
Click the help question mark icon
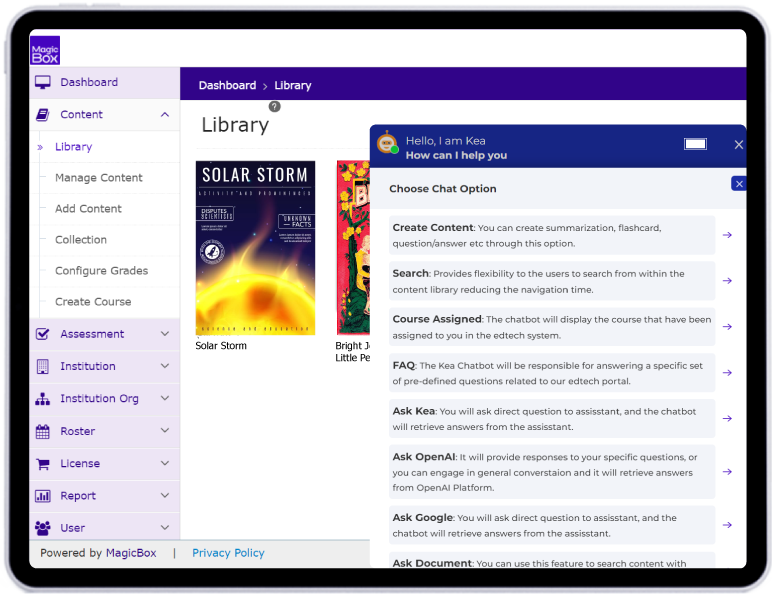coord(275,106)
